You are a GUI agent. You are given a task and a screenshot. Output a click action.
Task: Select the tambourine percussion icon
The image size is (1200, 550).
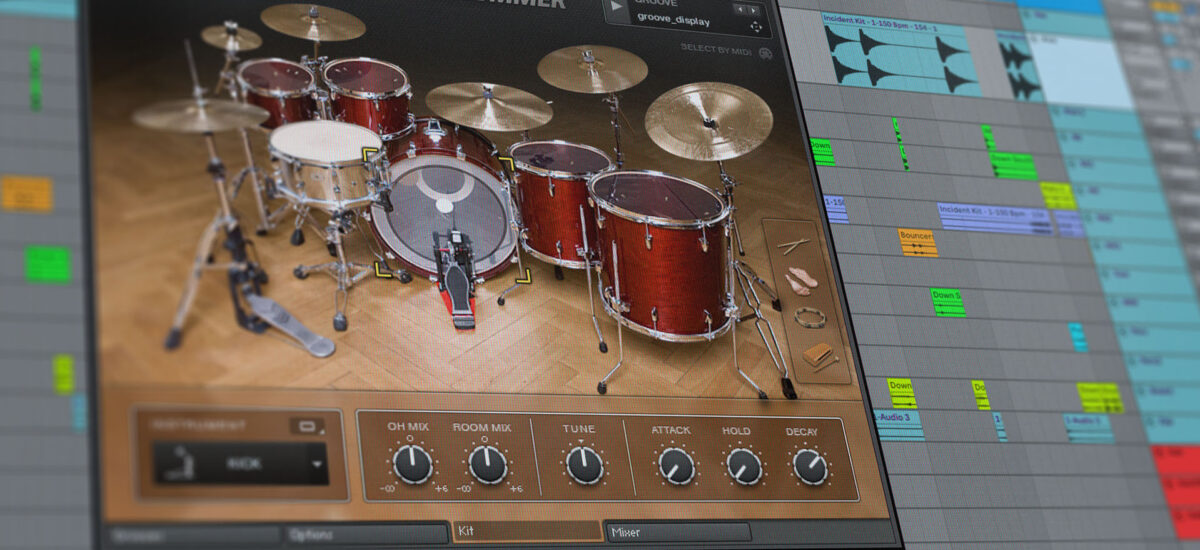[x=808, y=318]
